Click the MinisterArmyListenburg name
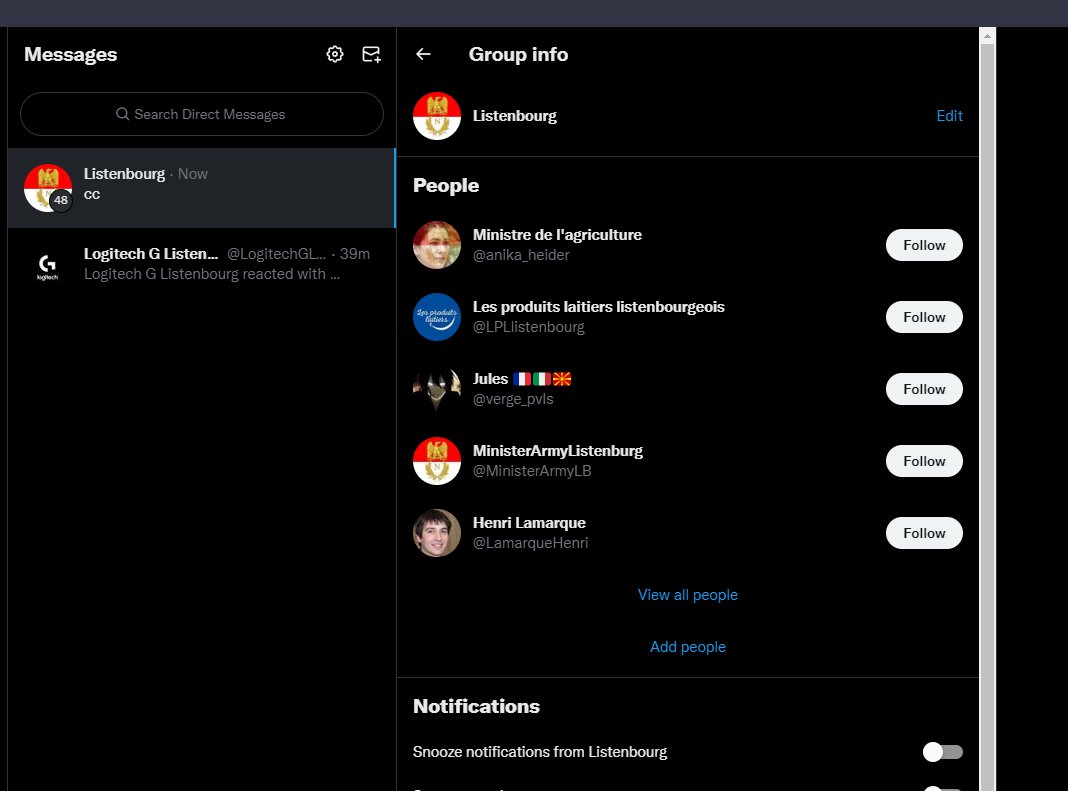Image resolution: width=1068 pixels, height=791 pixels. [x=558, y=450]
